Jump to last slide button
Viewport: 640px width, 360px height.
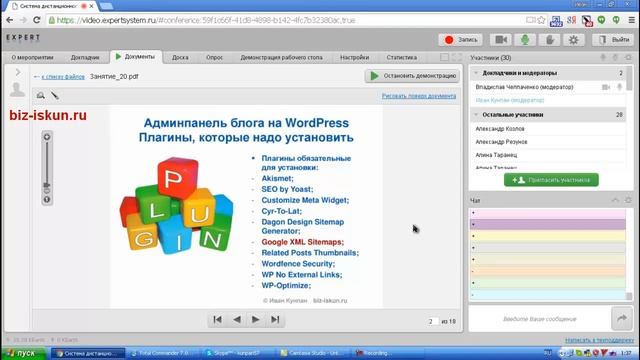tap(275, 320)
